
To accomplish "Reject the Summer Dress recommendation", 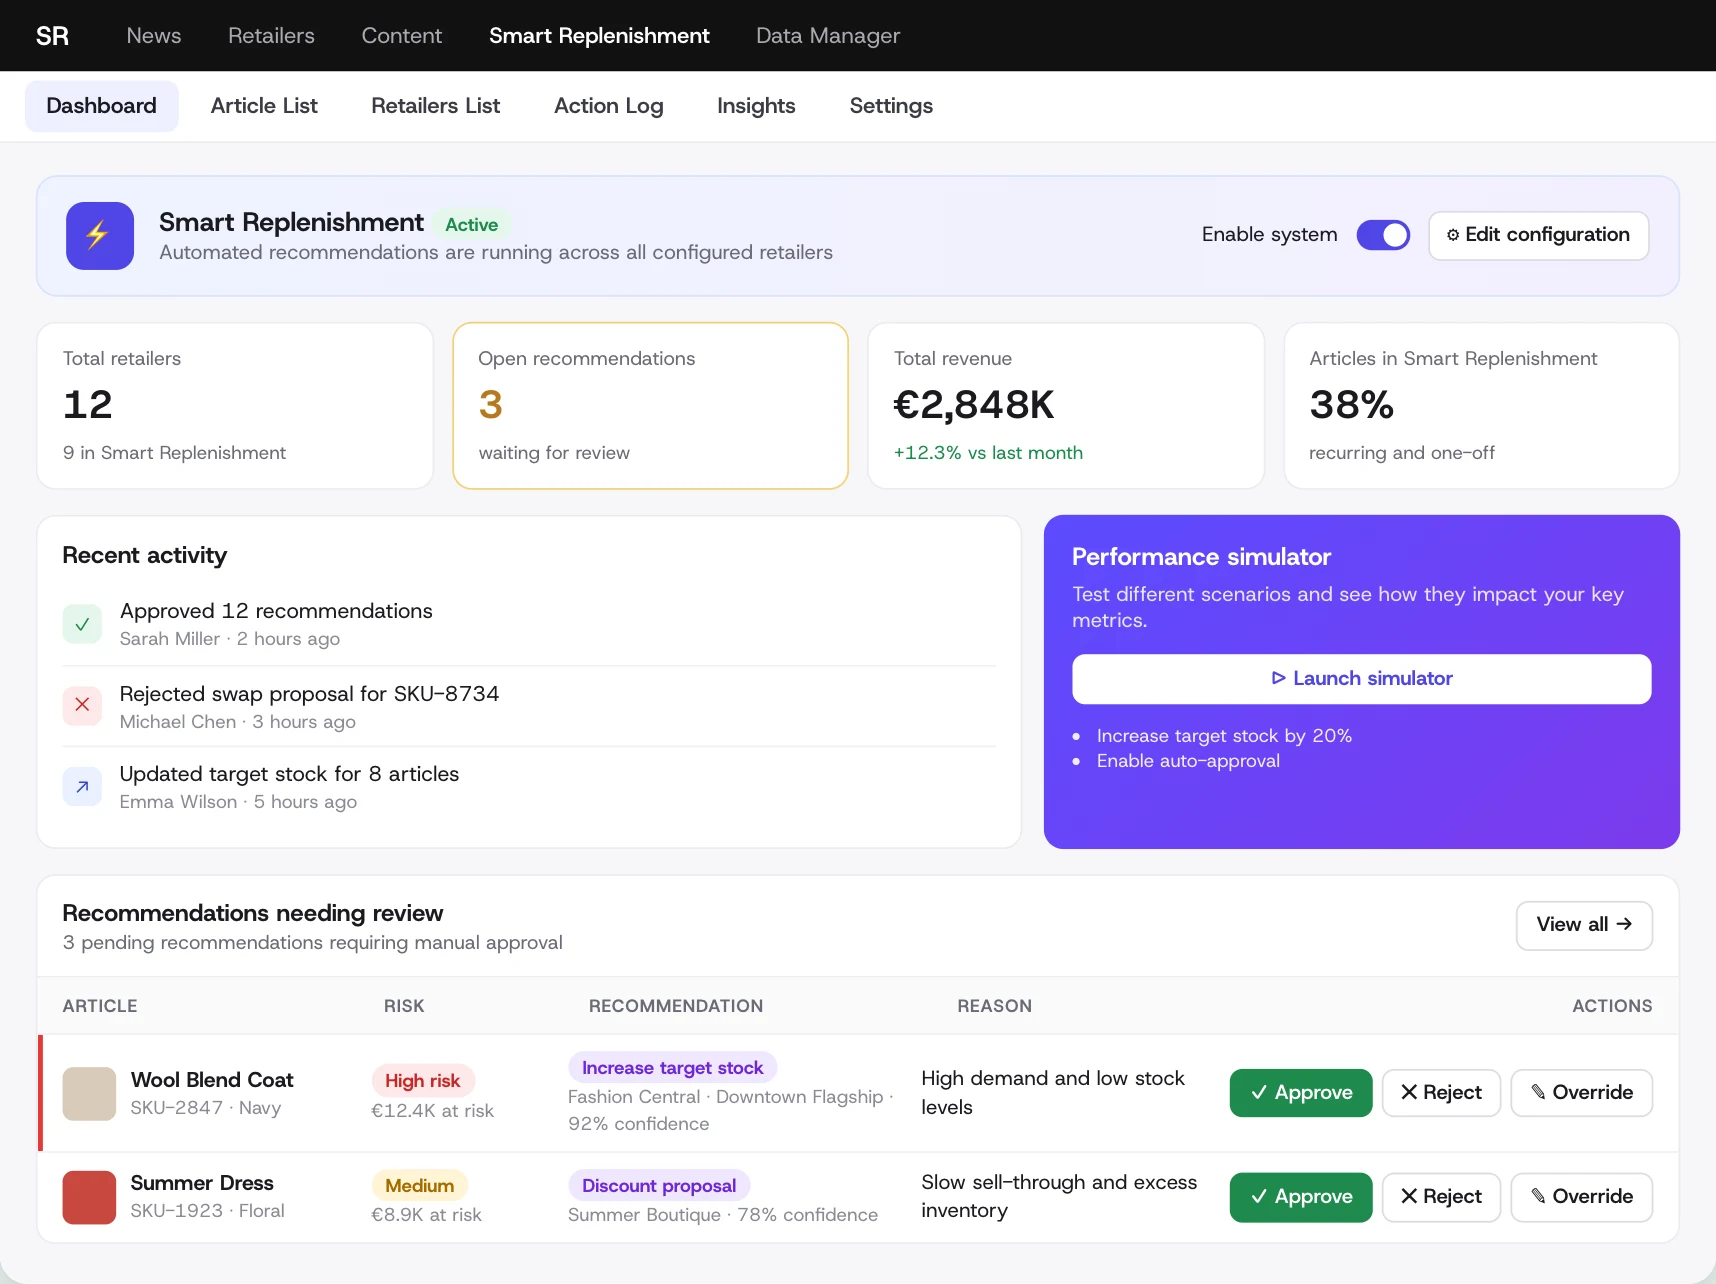I will [1441, 1197].
